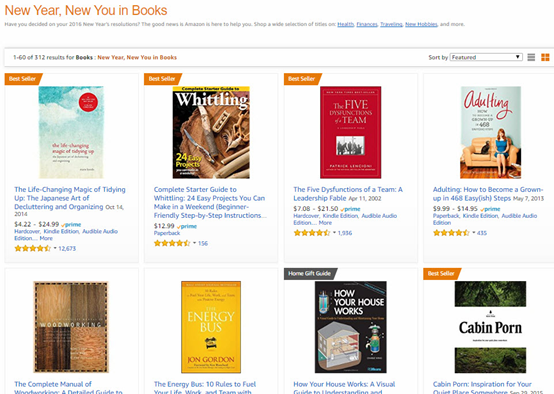
Task: Select Kindle Edition for Five Dysfunctions
Action: point(341,216)
